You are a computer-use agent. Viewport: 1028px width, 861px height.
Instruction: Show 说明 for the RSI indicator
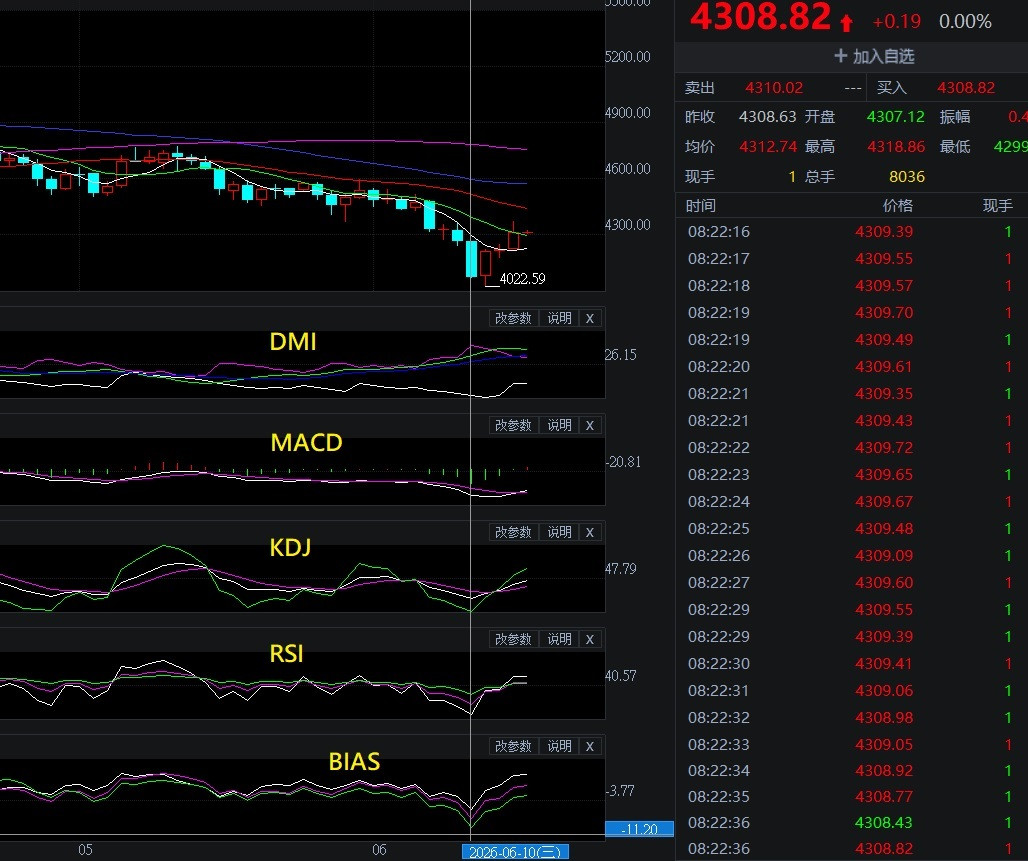[x=559, y=639]
